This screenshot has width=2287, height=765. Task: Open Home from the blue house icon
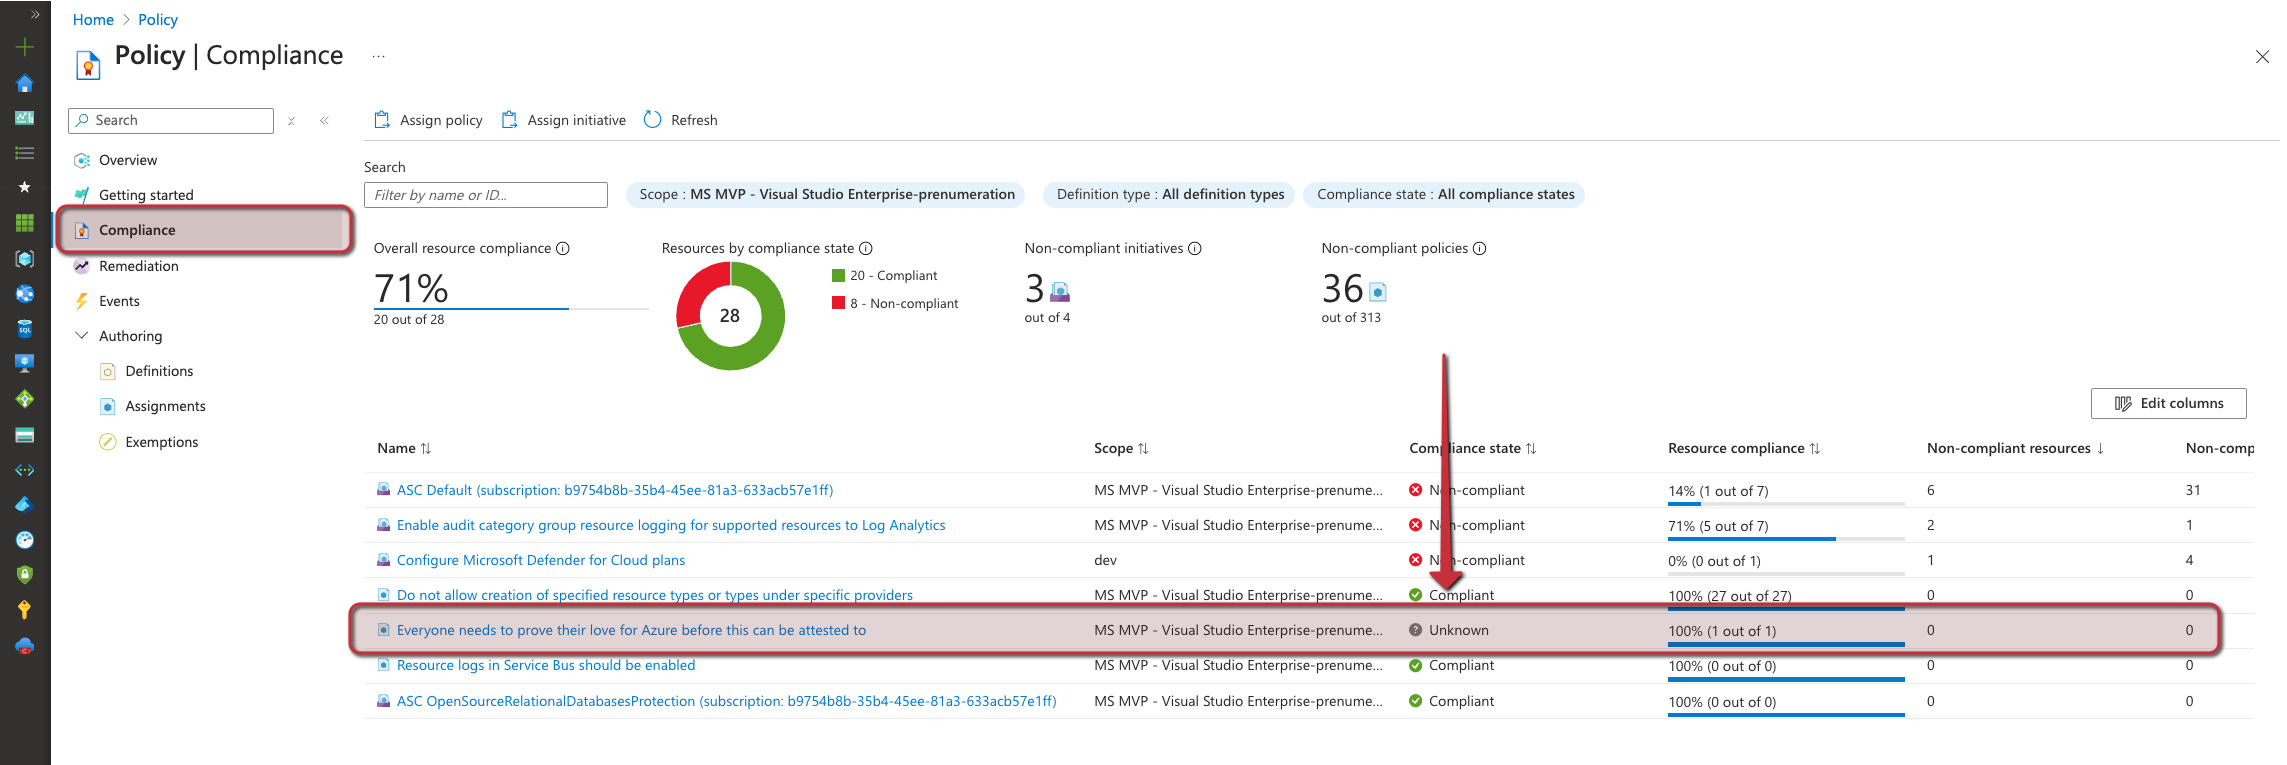tap(25, 83)
